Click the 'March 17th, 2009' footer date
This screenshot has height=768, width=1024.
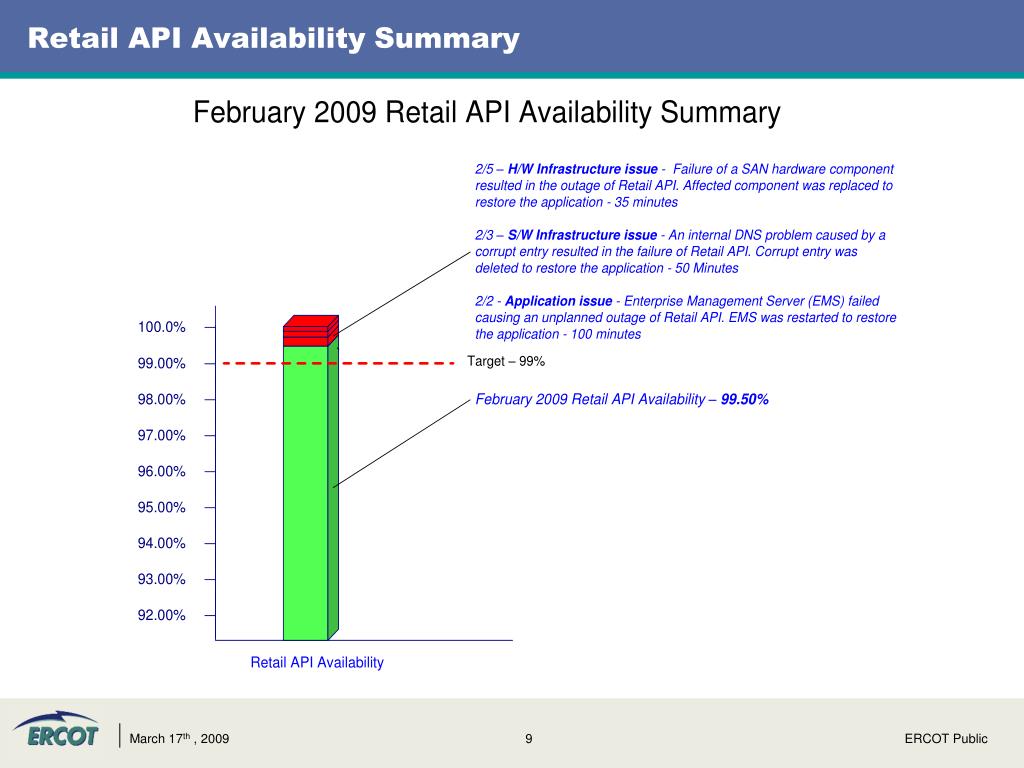click(x=179, y=738)
